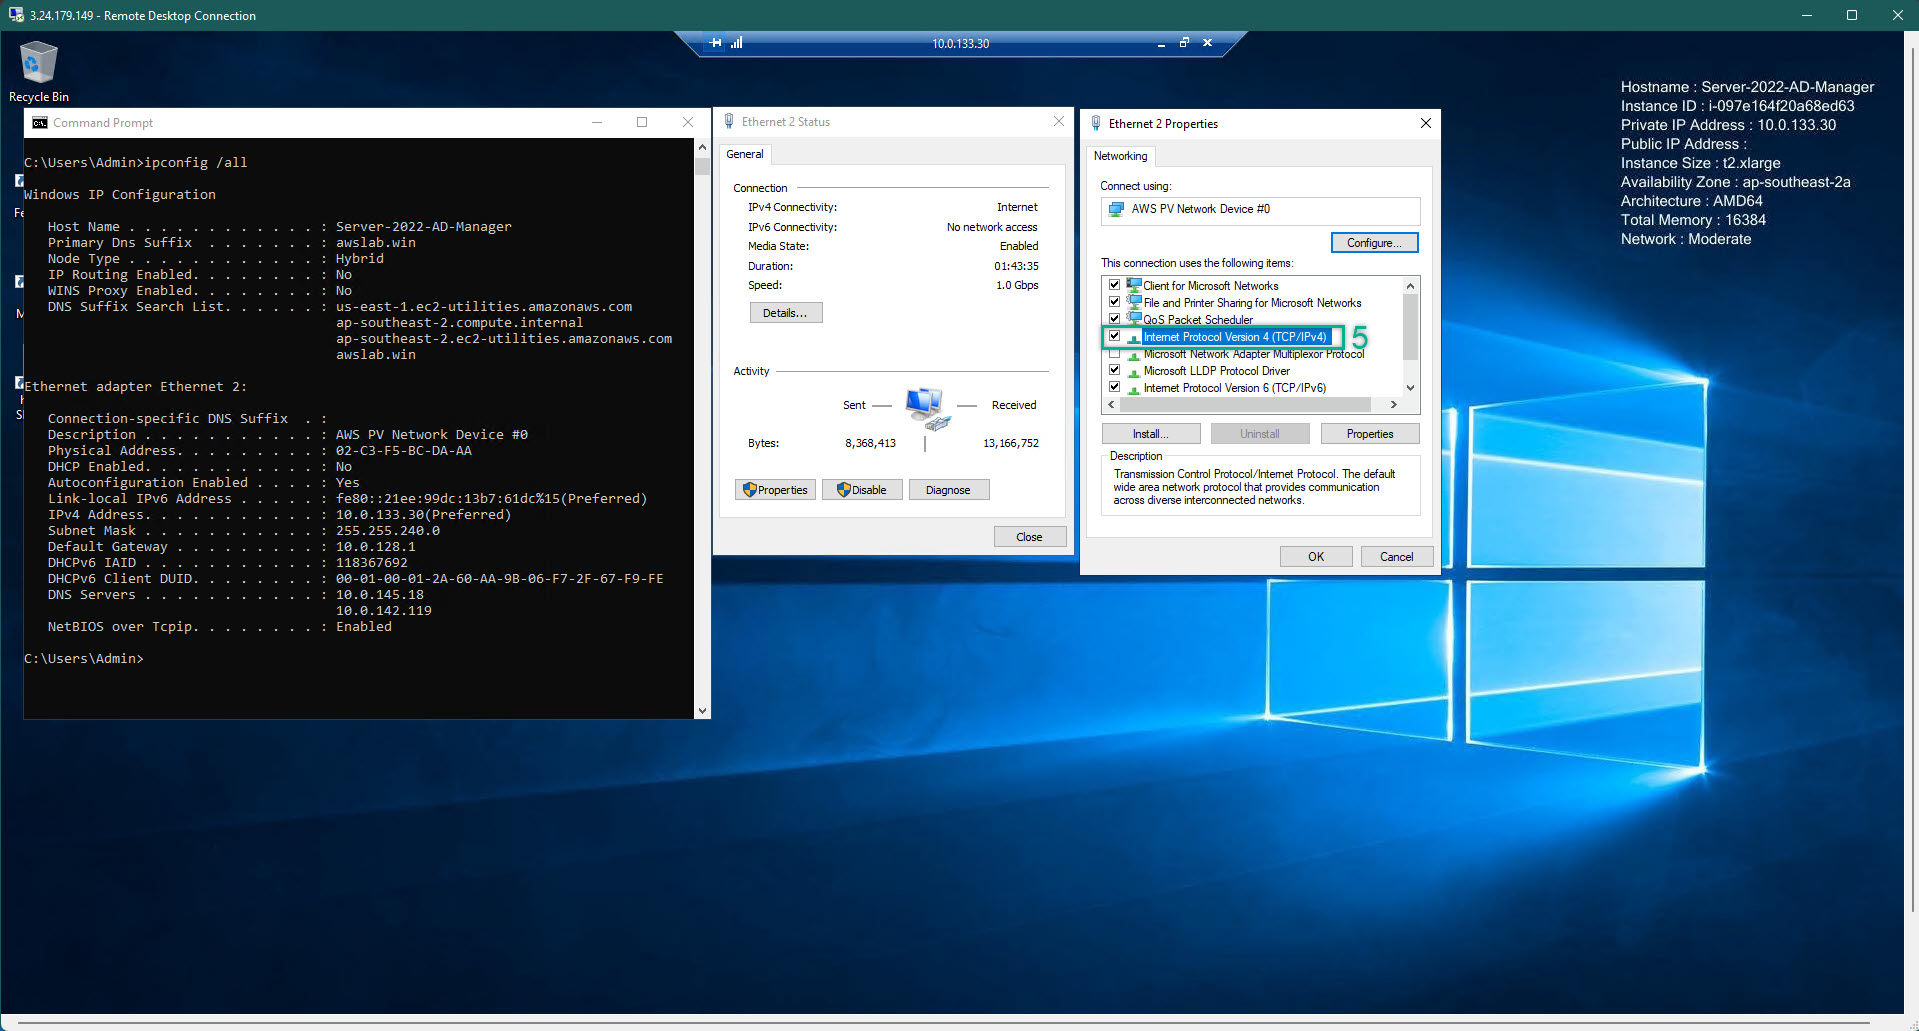Click the Ethernet 2 Properties title icon
Screen dimensions: 1919x1031
click(1096, 124)
